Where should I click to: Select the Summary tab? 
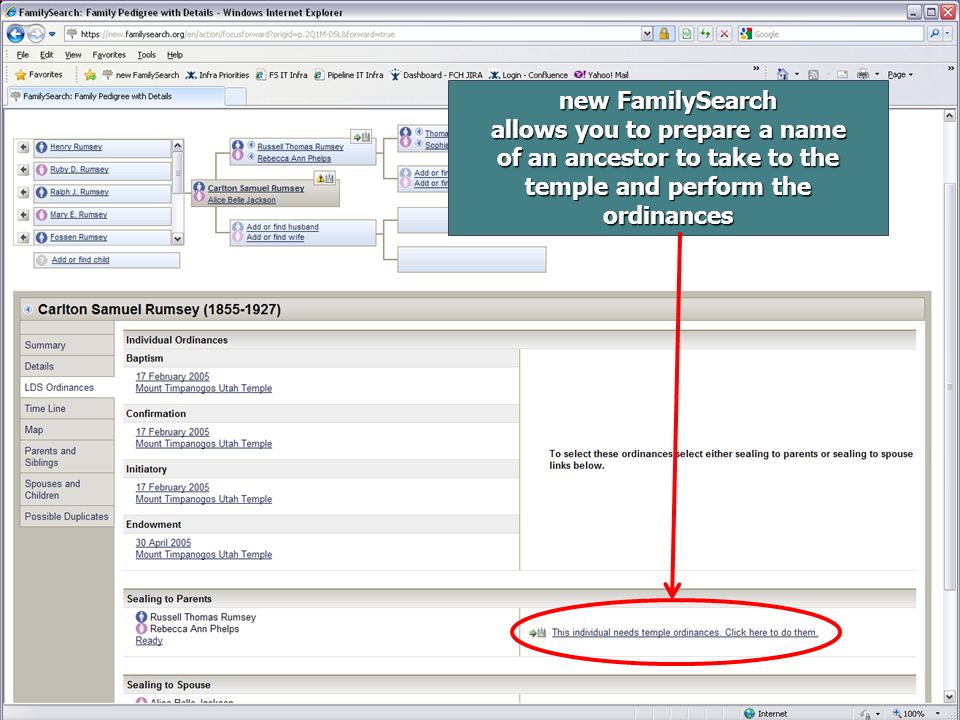pos(67,345)
